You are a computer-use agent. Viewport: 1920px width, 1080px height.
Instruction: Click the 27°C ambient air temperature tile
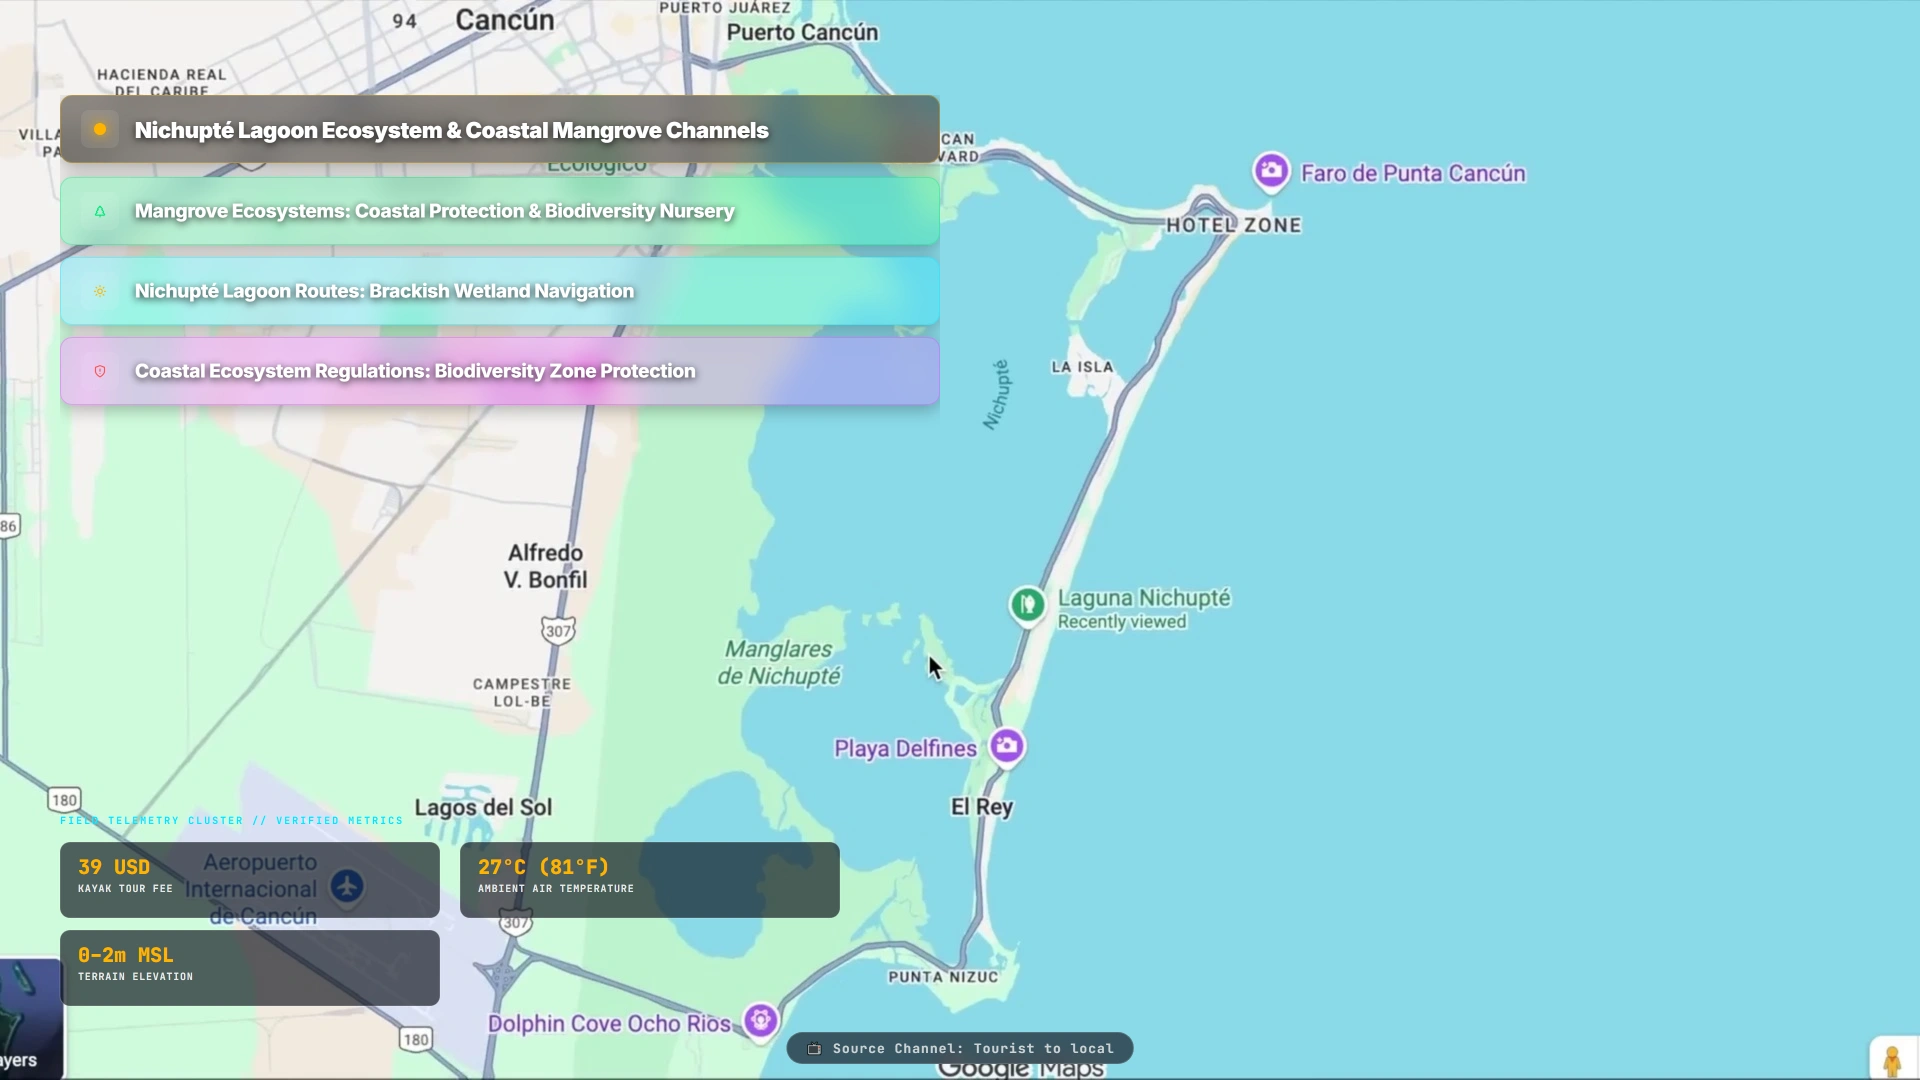pyautogui.click(x=650, y=880)
